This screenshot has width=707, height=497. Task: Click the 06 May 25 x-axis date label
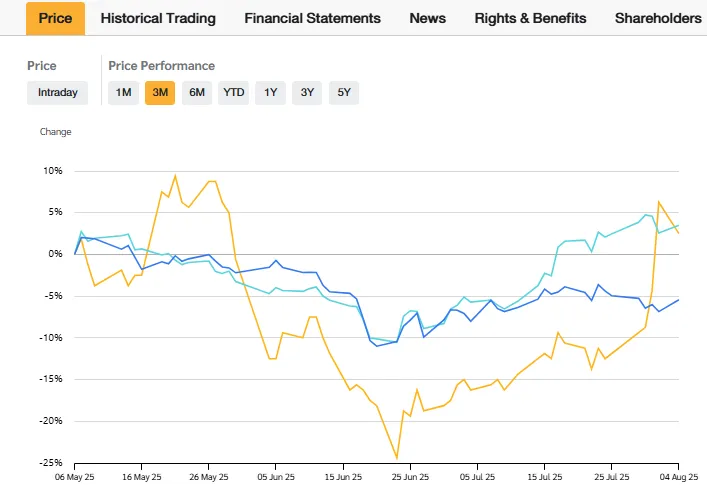76,479
